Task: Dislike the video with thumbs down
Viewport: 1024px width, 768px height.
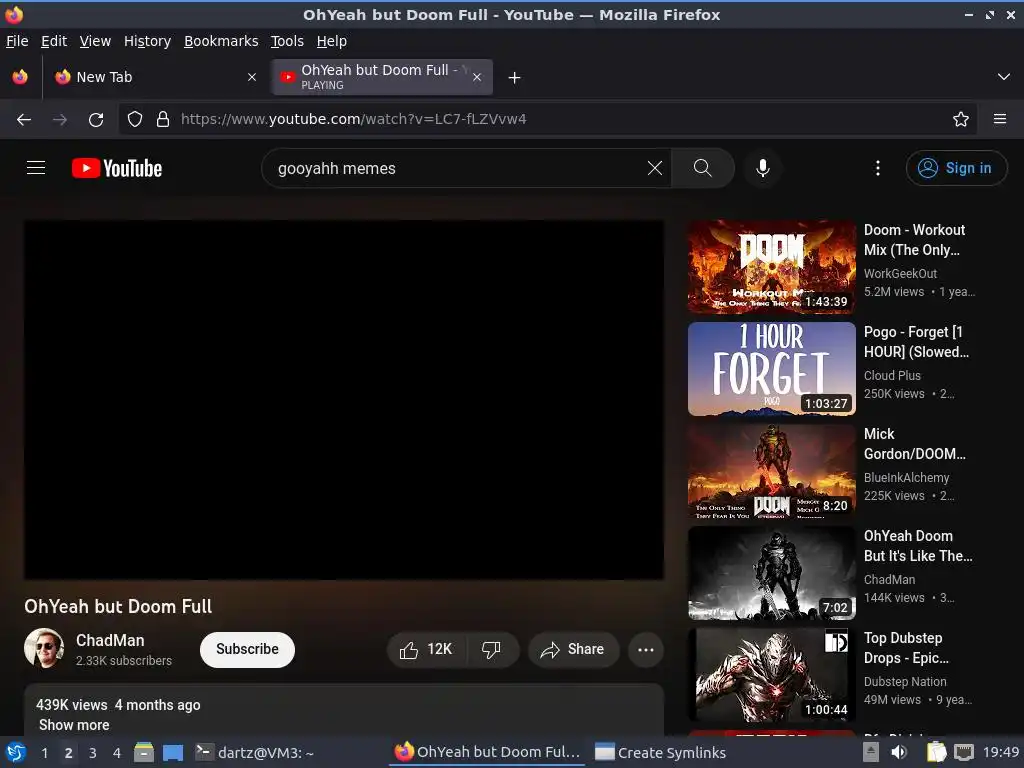Action: click(491, 649)
